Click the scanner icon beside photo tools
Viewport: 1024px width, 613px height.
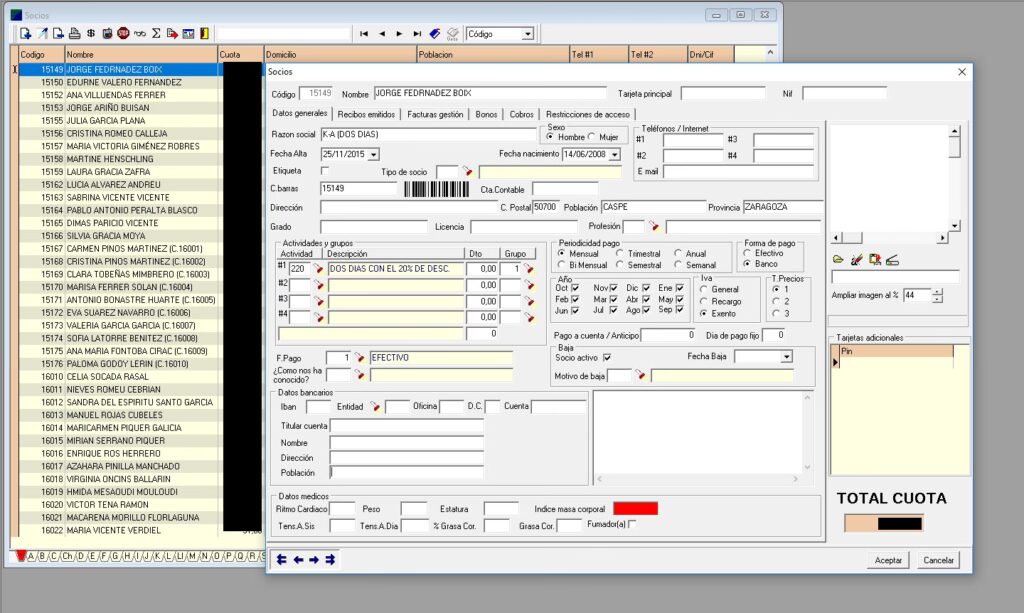892,260
